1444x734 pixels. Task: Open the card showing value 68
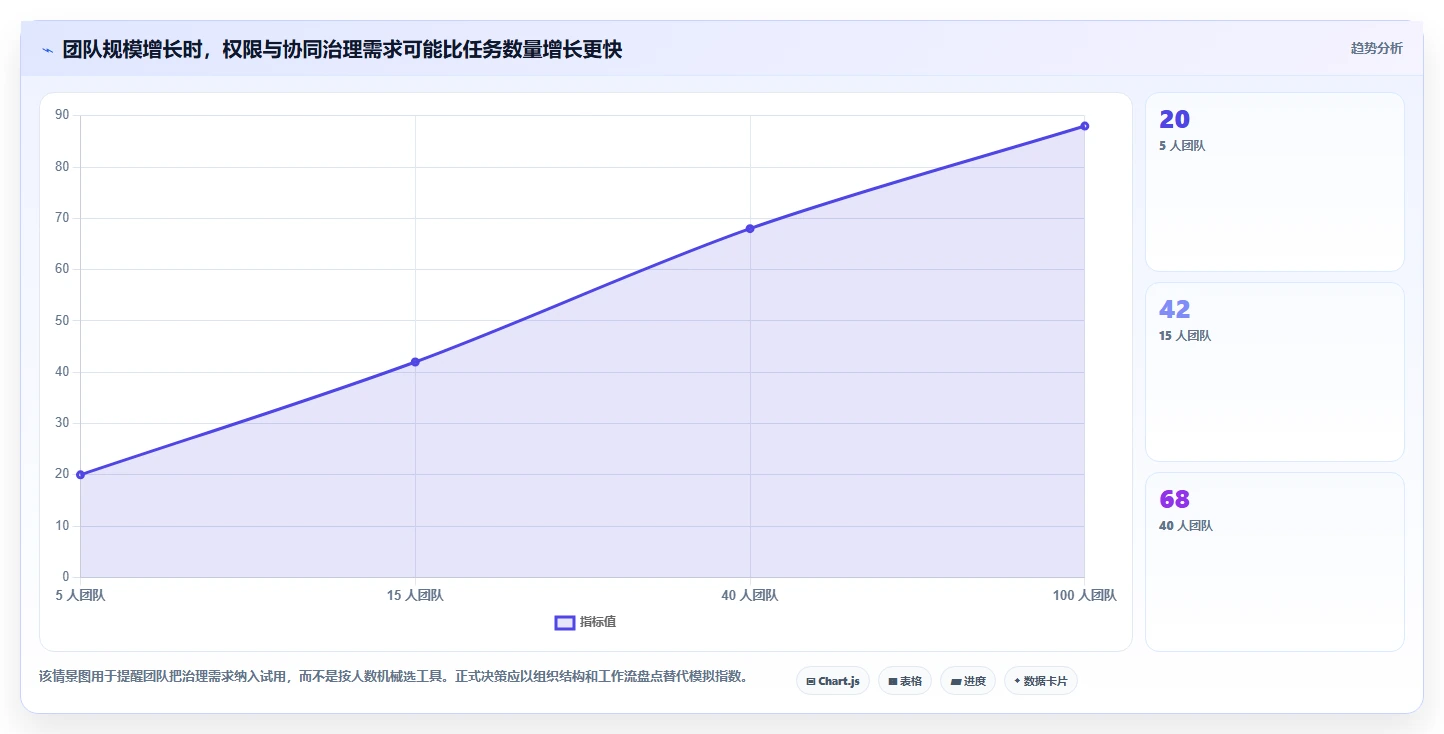click(x=1274, y=562)
